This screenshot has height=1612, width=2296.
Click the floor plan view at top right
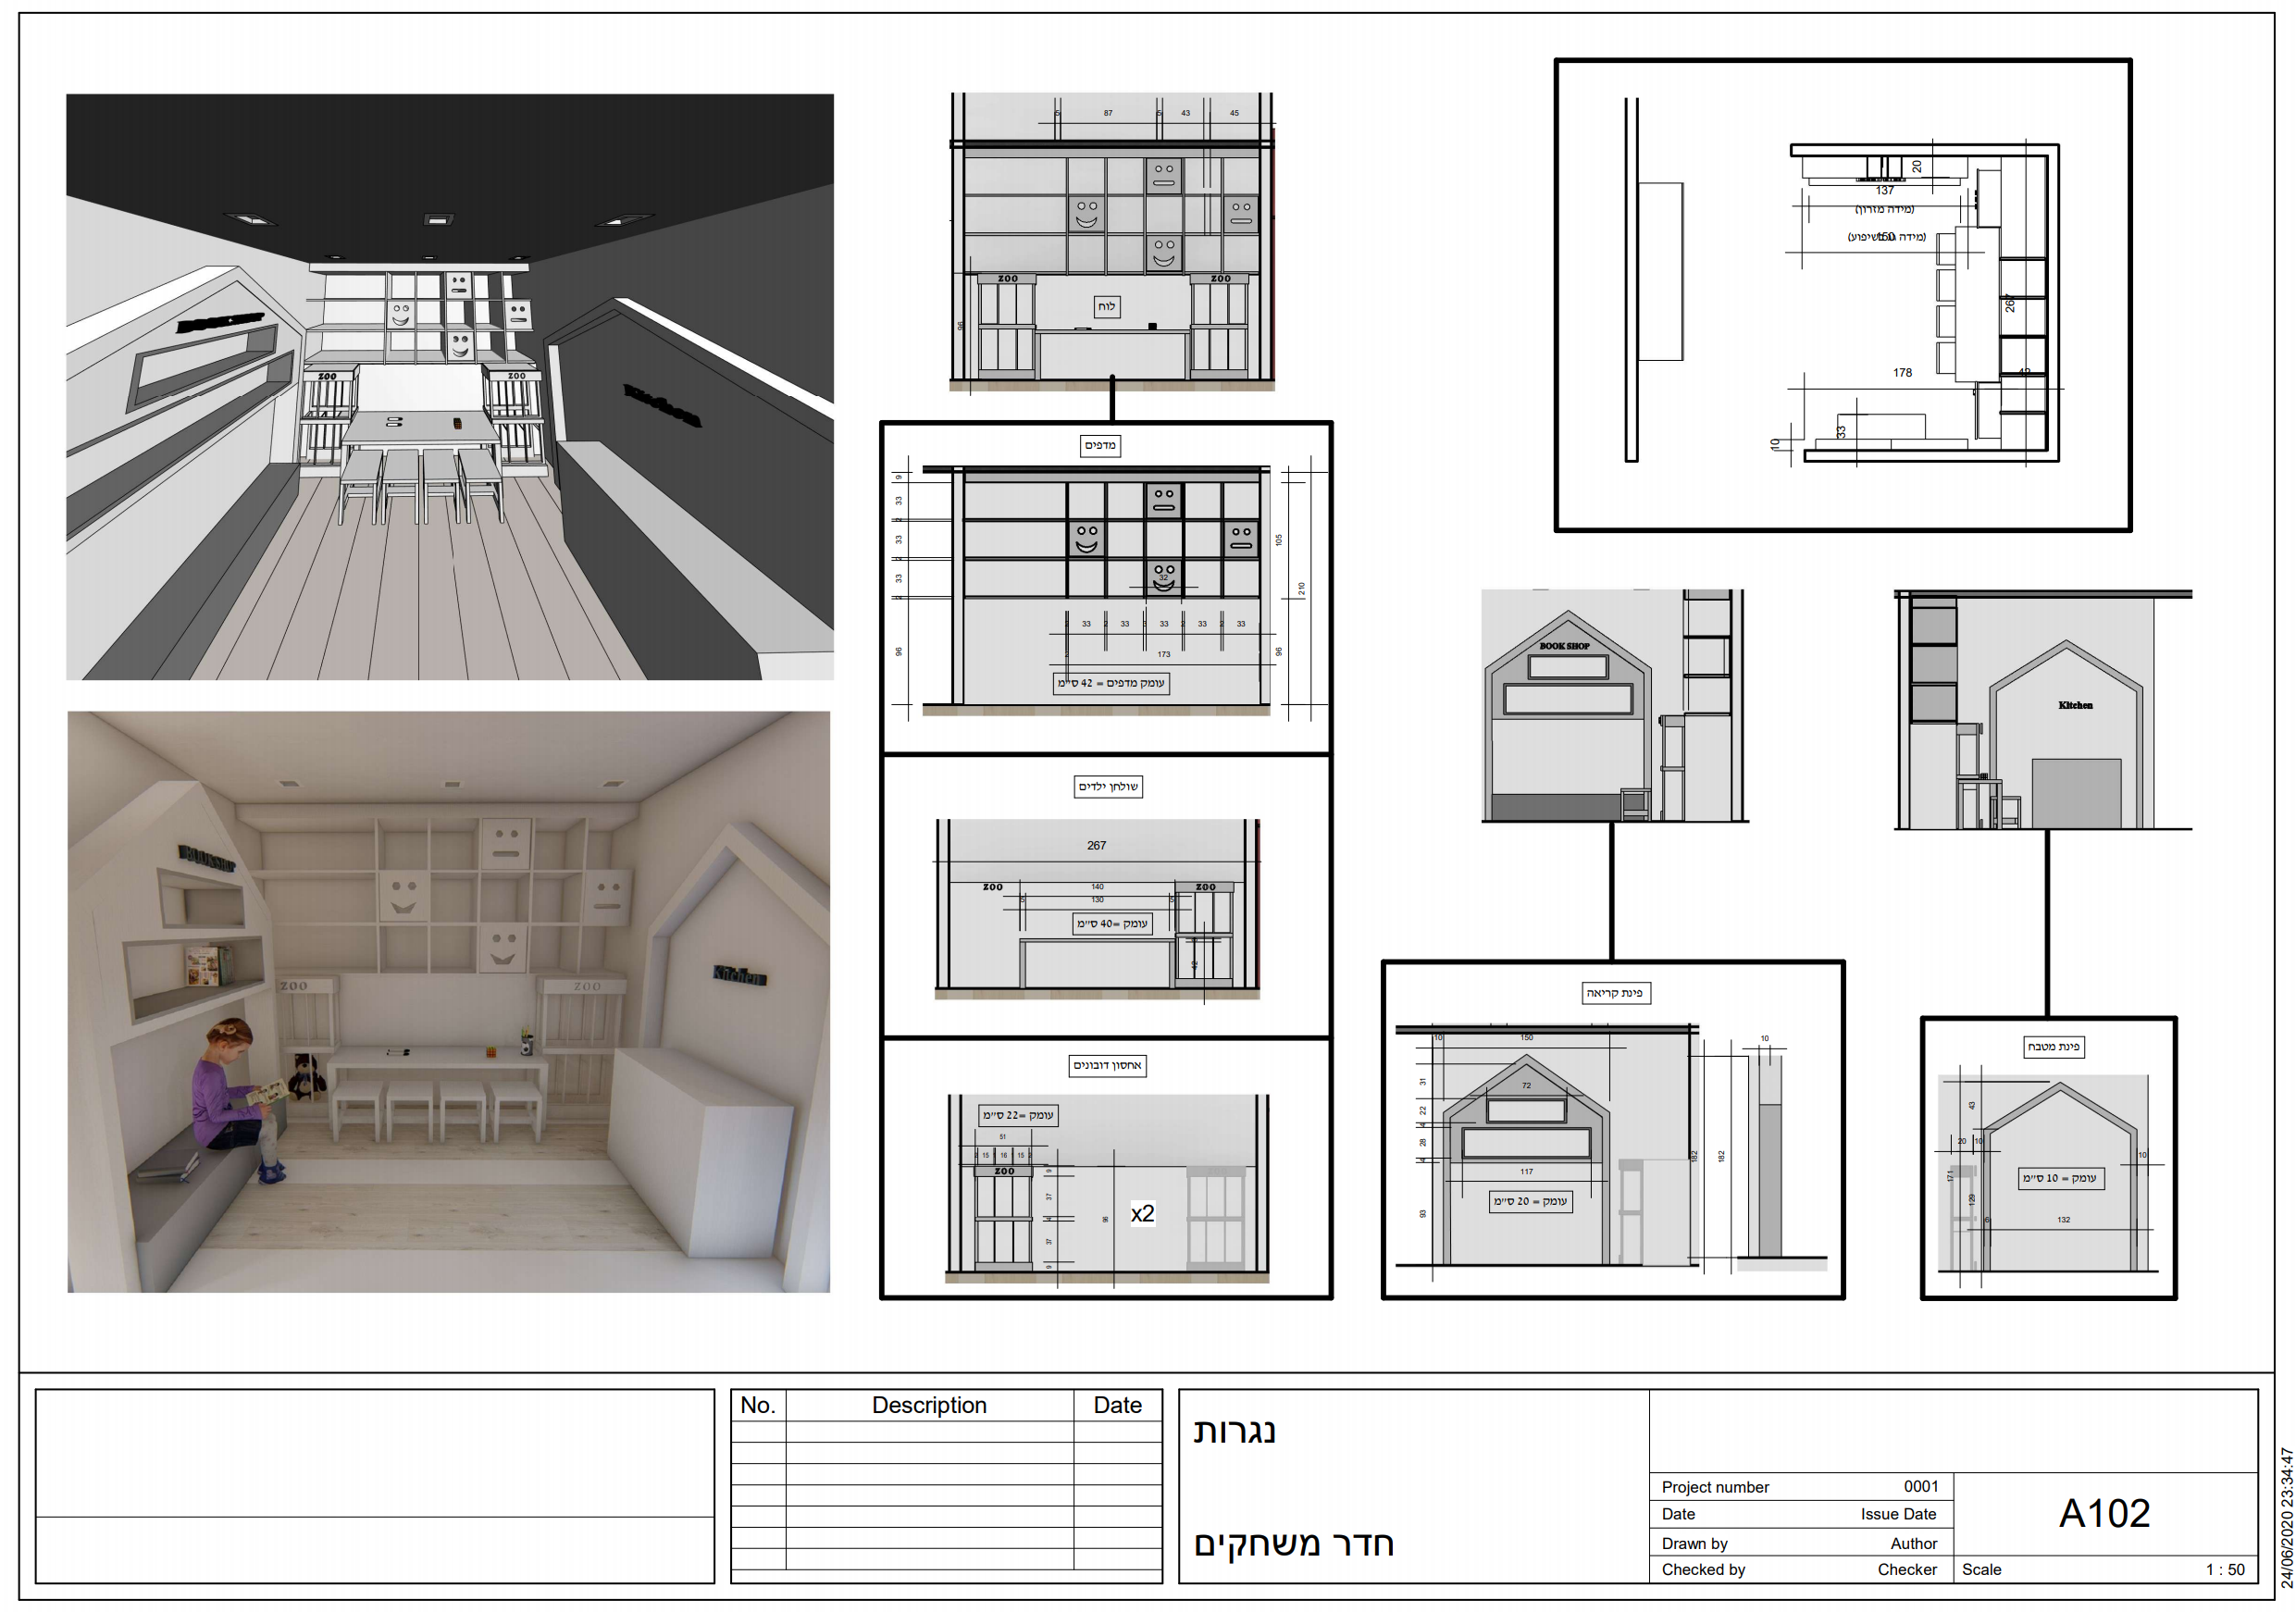tap(1842, 295)
